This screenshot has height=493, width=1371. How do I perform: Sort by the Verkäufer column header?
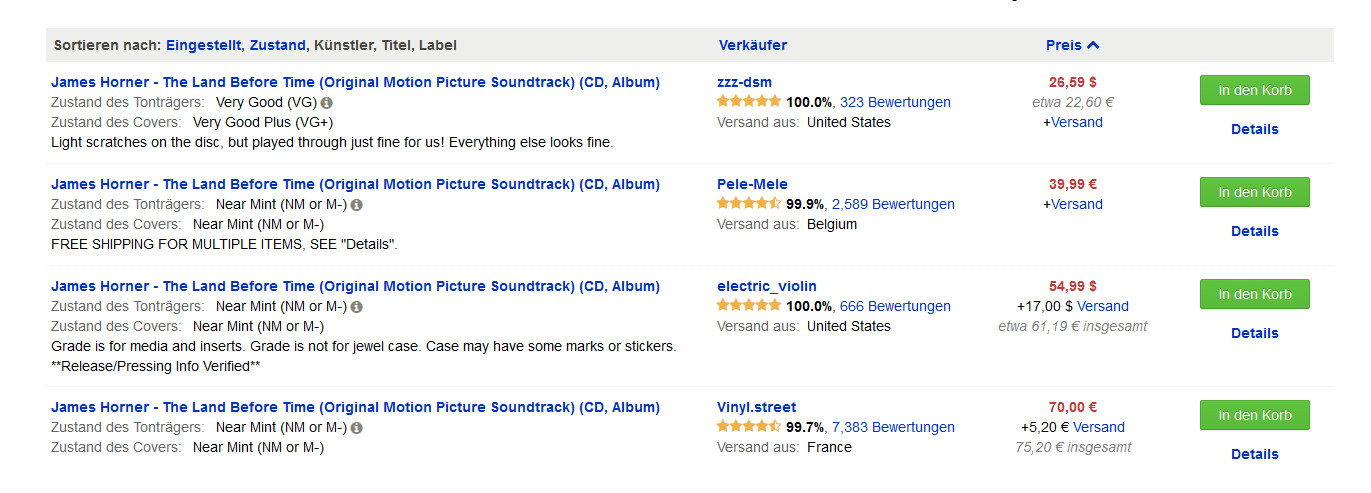[x=753, y=45]
